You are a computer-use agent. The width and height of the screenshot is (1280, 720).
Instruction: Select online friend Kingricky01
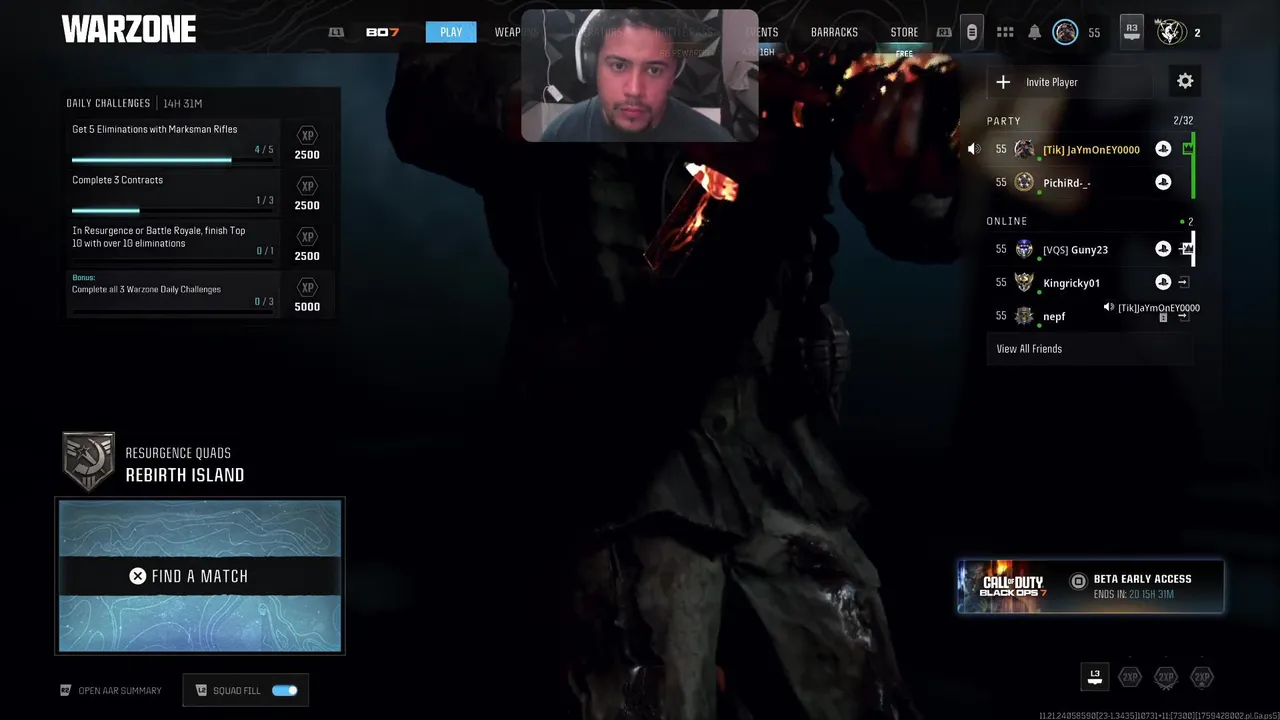tap(1090, 282)
